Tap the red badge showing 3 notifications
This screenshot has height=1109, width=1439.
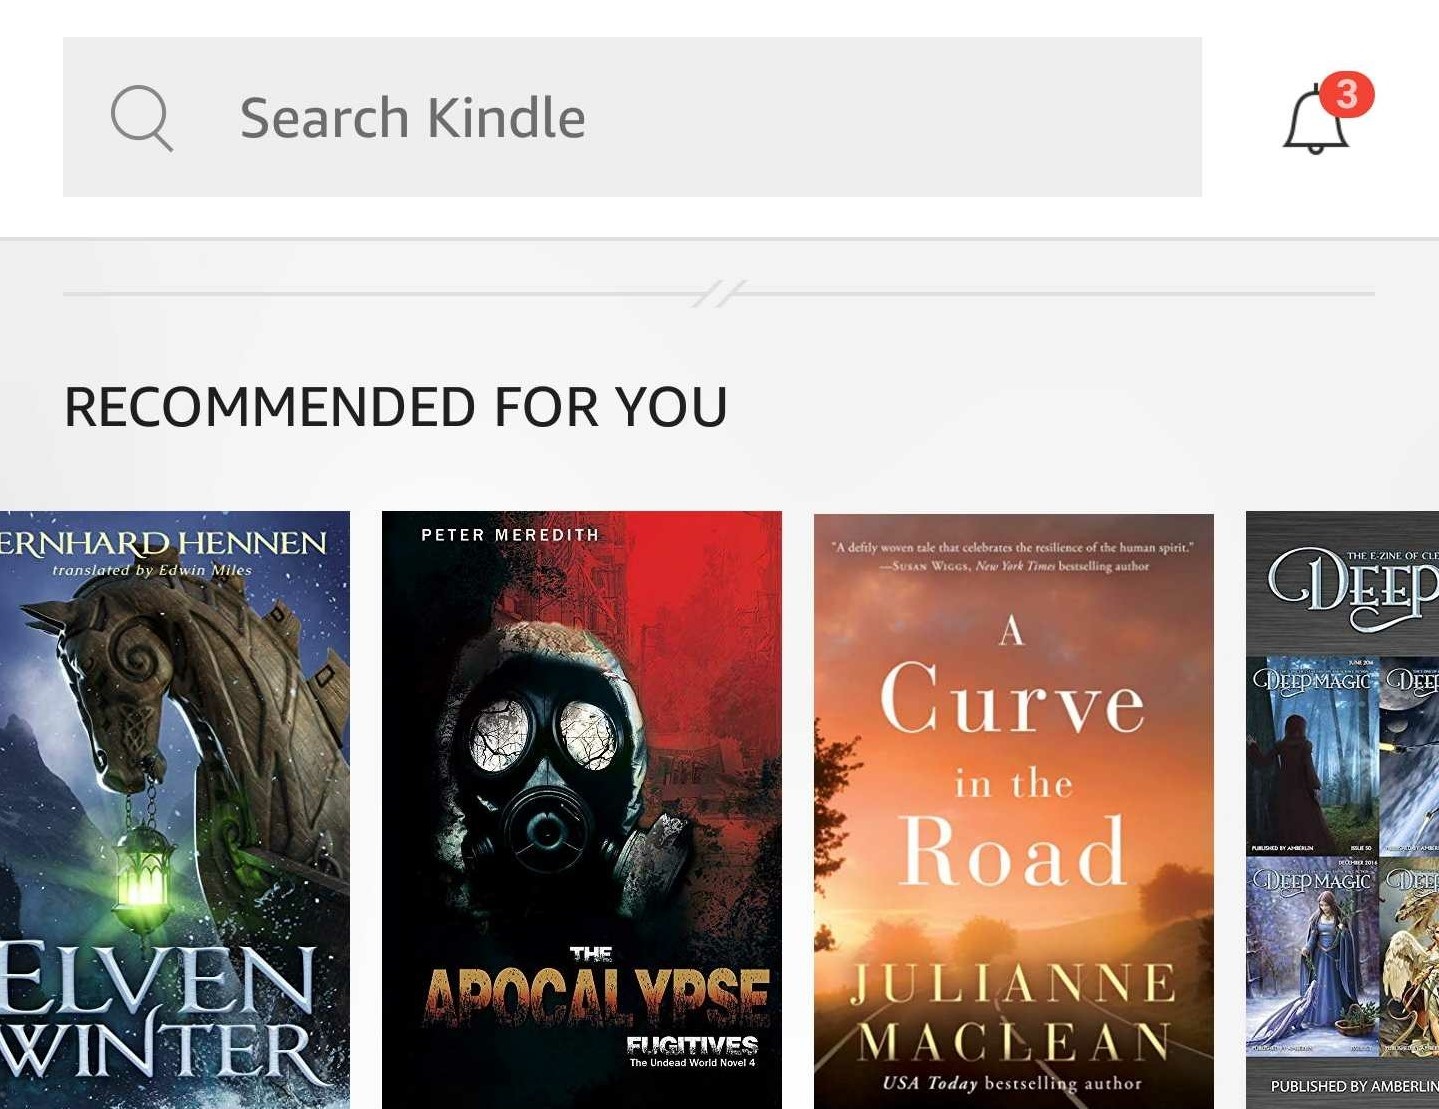[x=1347, y=95]
